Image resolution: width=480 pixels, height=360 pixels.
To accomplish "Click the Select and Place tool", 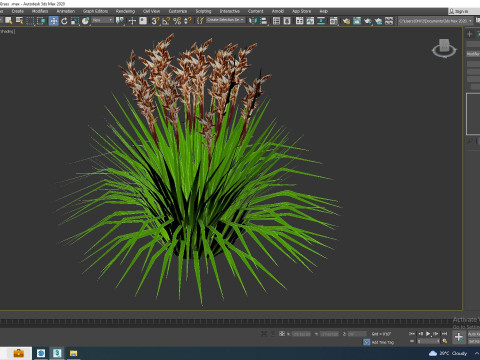I will [85, 21].
